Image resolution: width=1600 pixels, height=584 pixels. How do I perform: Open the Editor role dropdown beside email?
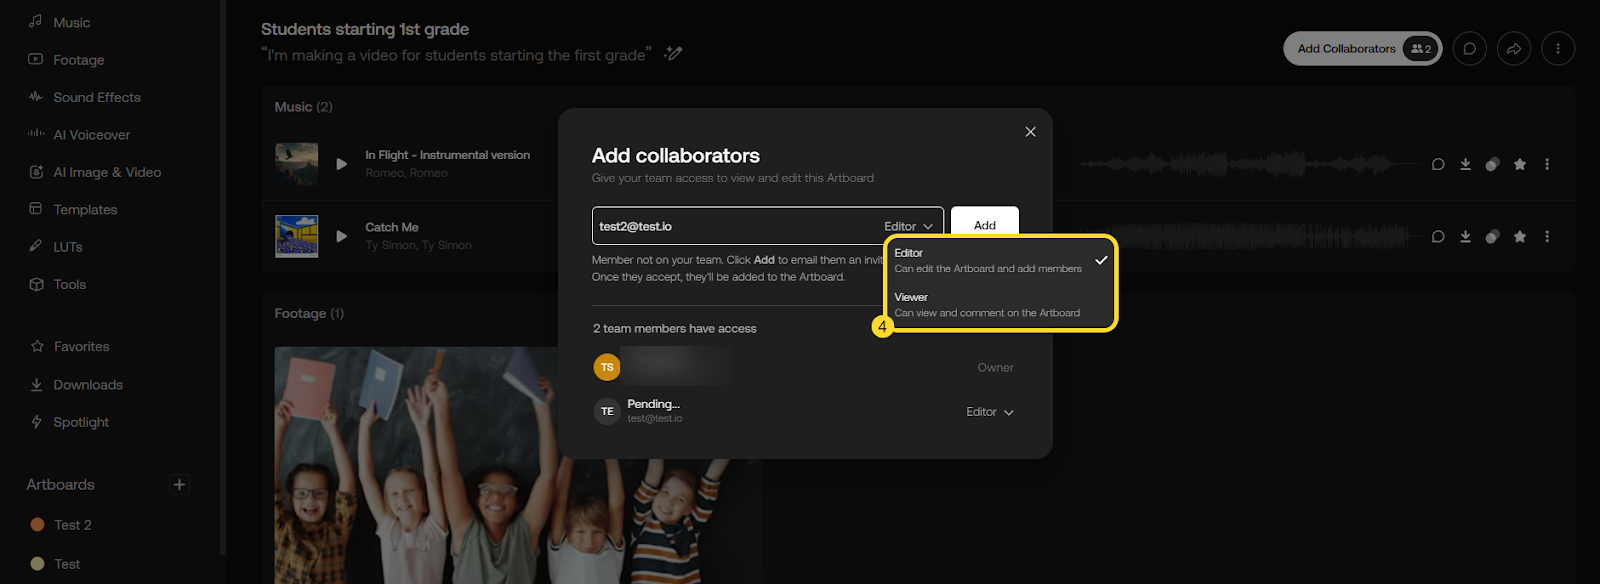point(908,227)
